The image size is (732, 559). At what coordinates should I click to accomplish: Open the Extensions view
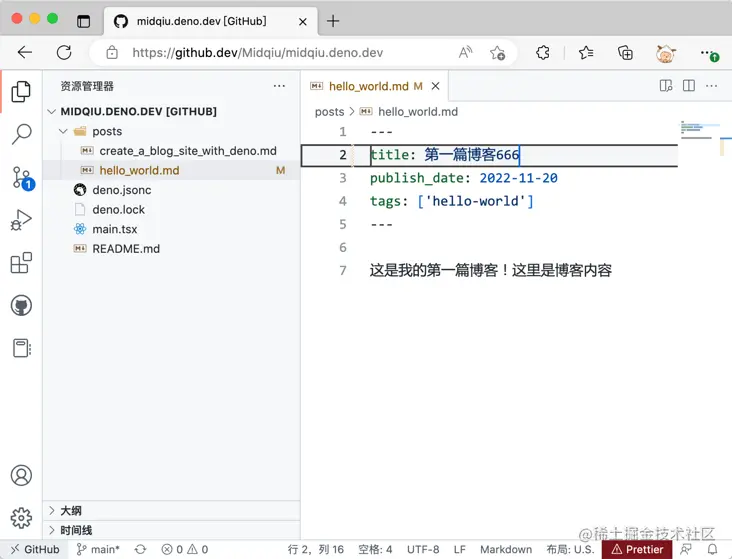click(21, 263)
